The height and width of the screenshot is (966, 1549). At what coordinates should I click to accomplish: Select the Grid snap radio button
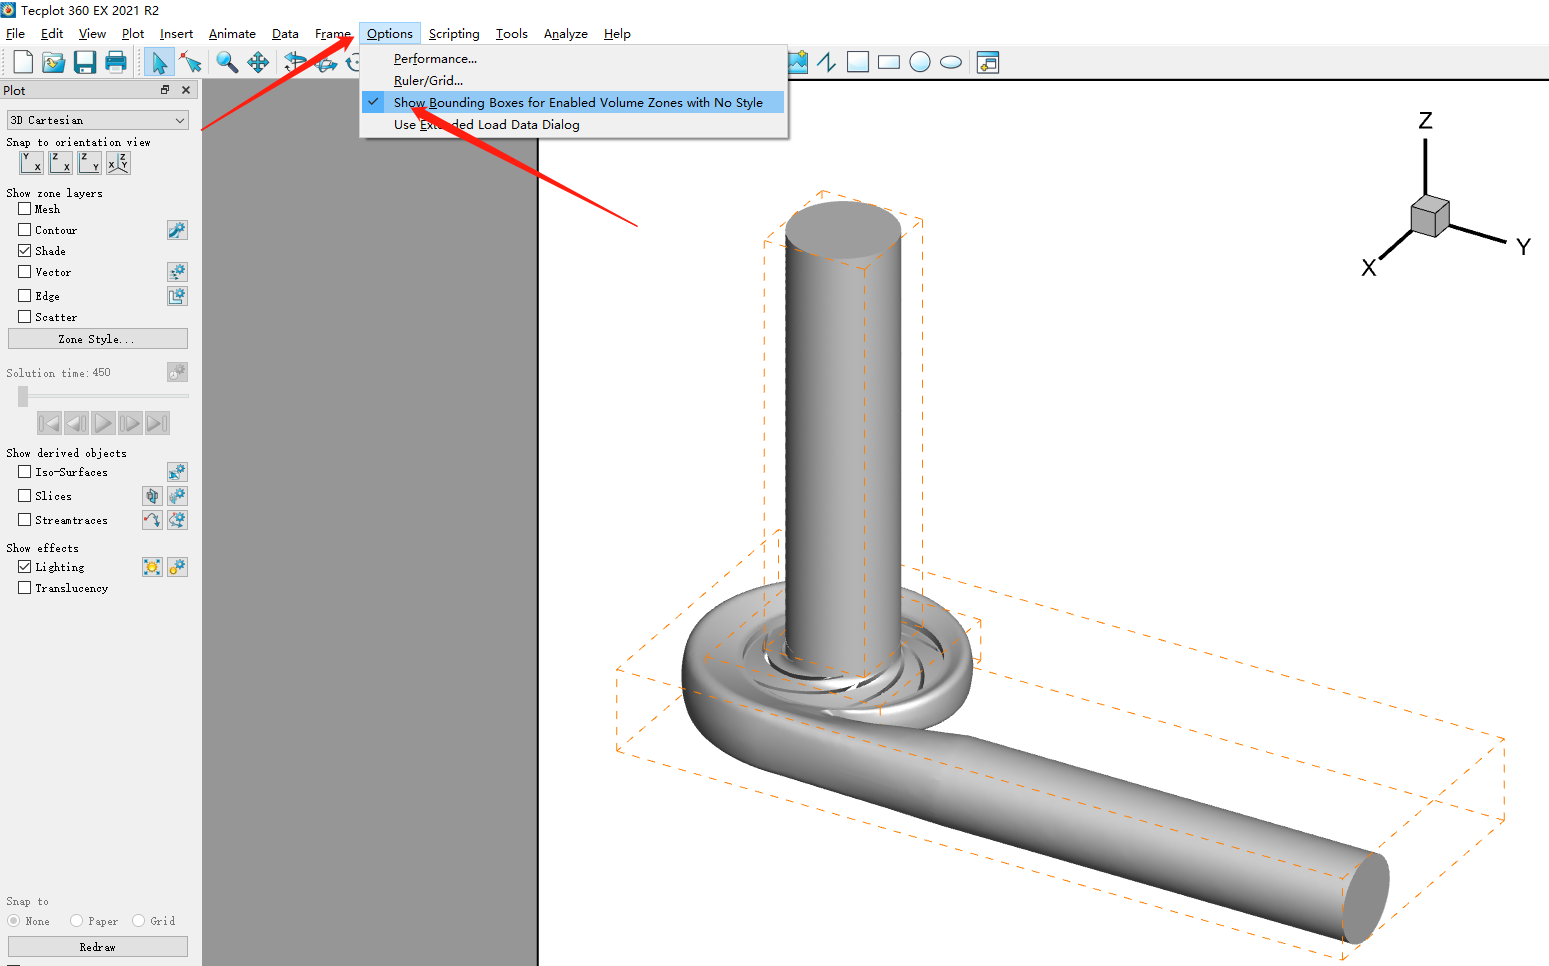(x=139, y=921)
